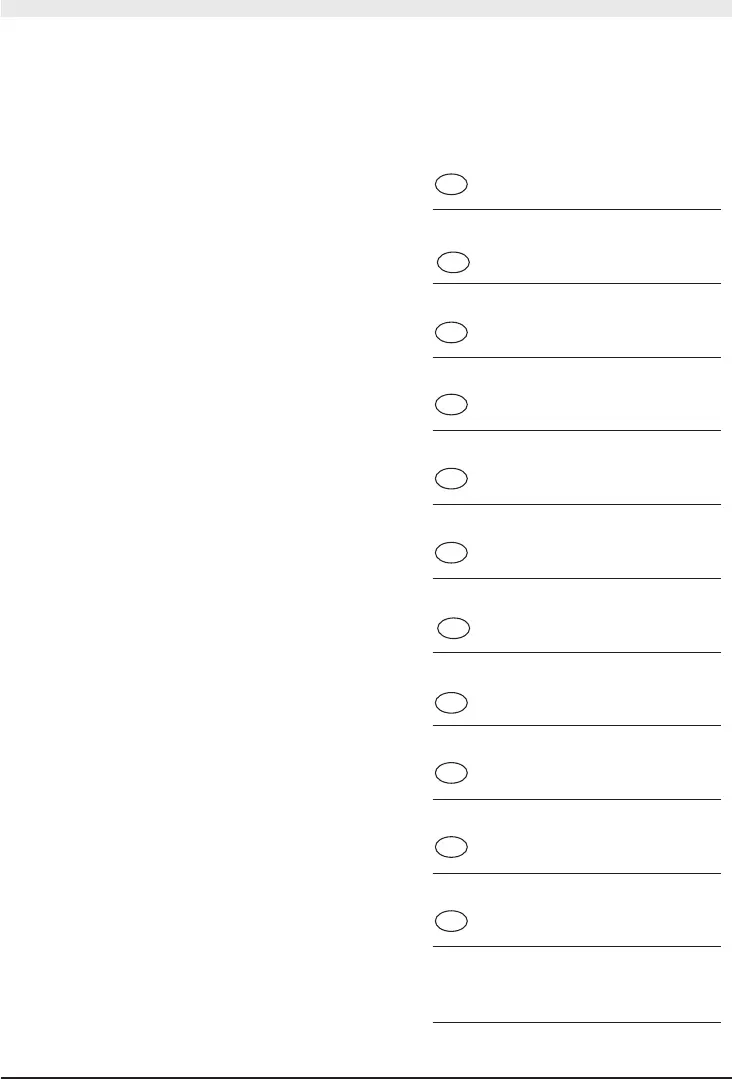Screen dimensions: 732x1079
Task: Check the eighth oval from the top
Action: tap(451, 703)
